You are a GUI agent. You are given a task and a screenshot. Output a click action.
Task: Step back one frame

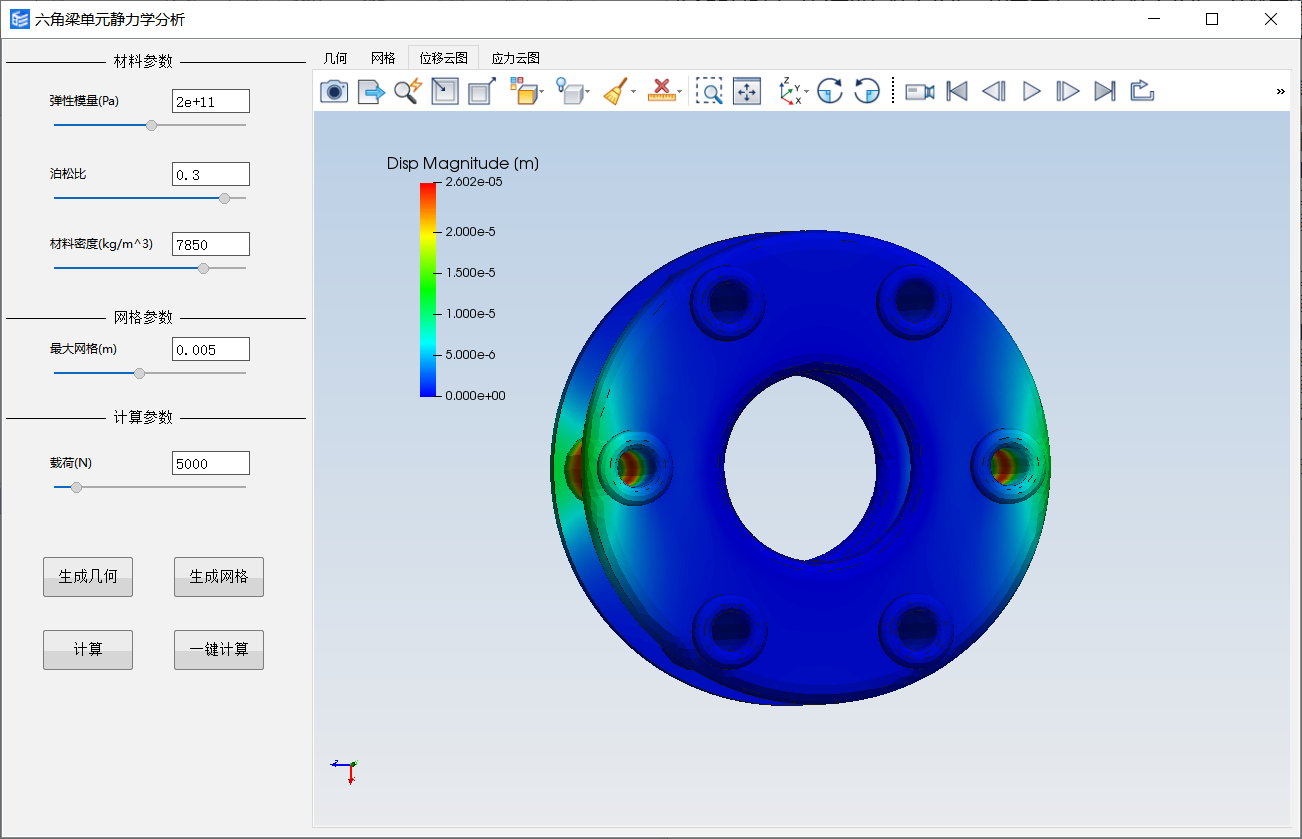[x=994, y=92]
